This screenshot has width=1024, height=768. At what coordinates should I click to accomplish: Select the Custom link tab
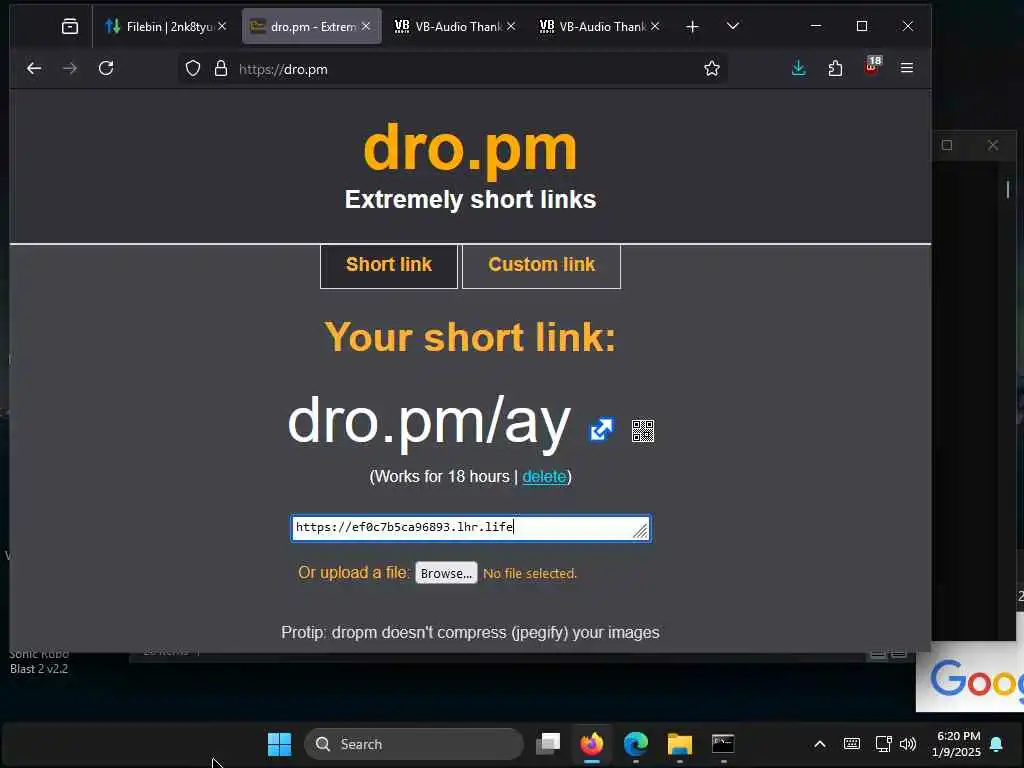(541, 265)
